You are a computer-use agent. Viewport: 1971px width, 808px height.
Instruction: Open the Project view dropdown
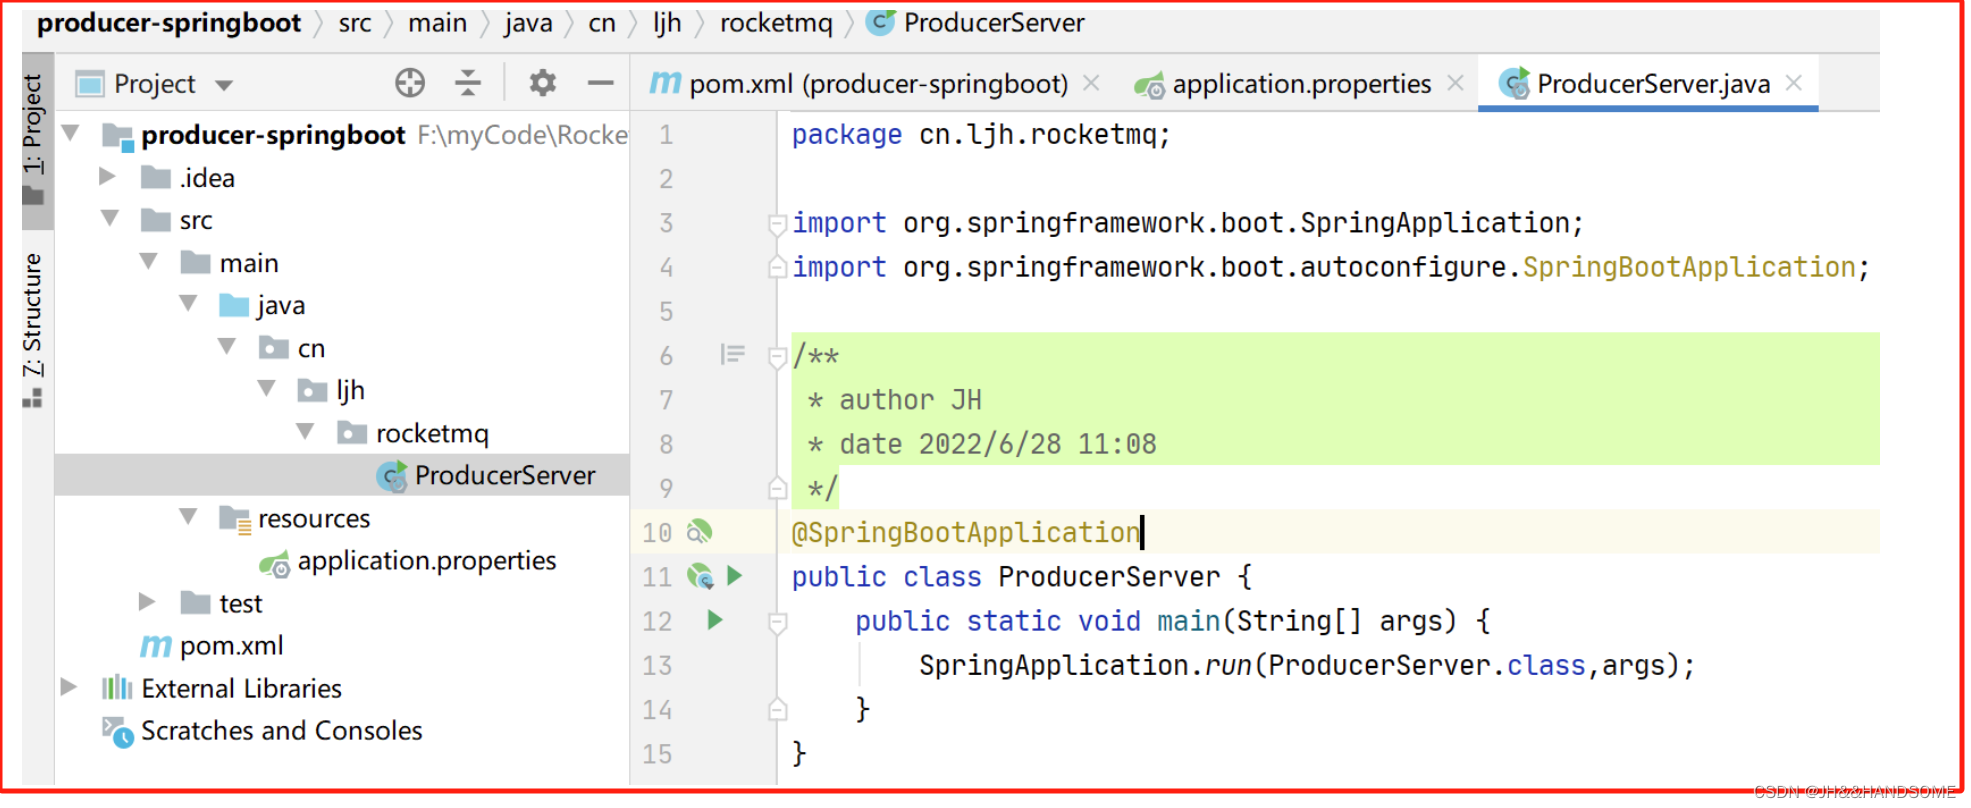pos(224,85)
